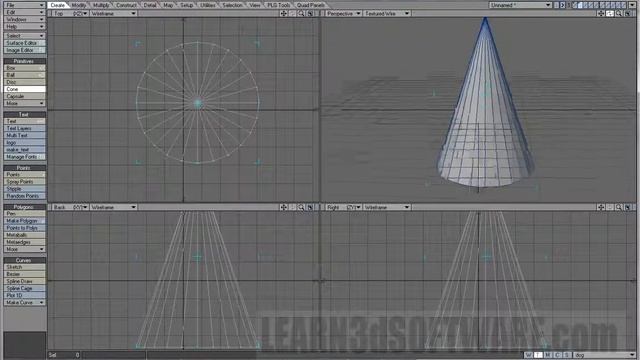Click the zoom magnifier icon in the Top viewport
640x360 pixels.
point(301,13)
